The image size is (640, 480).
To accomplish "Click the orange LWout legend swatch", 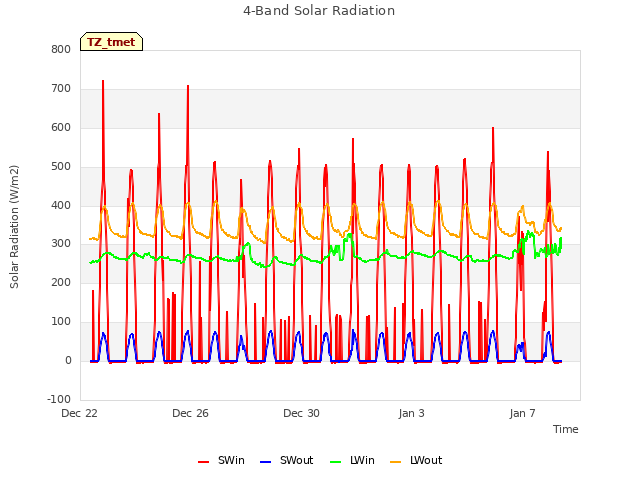I will 396,462.
